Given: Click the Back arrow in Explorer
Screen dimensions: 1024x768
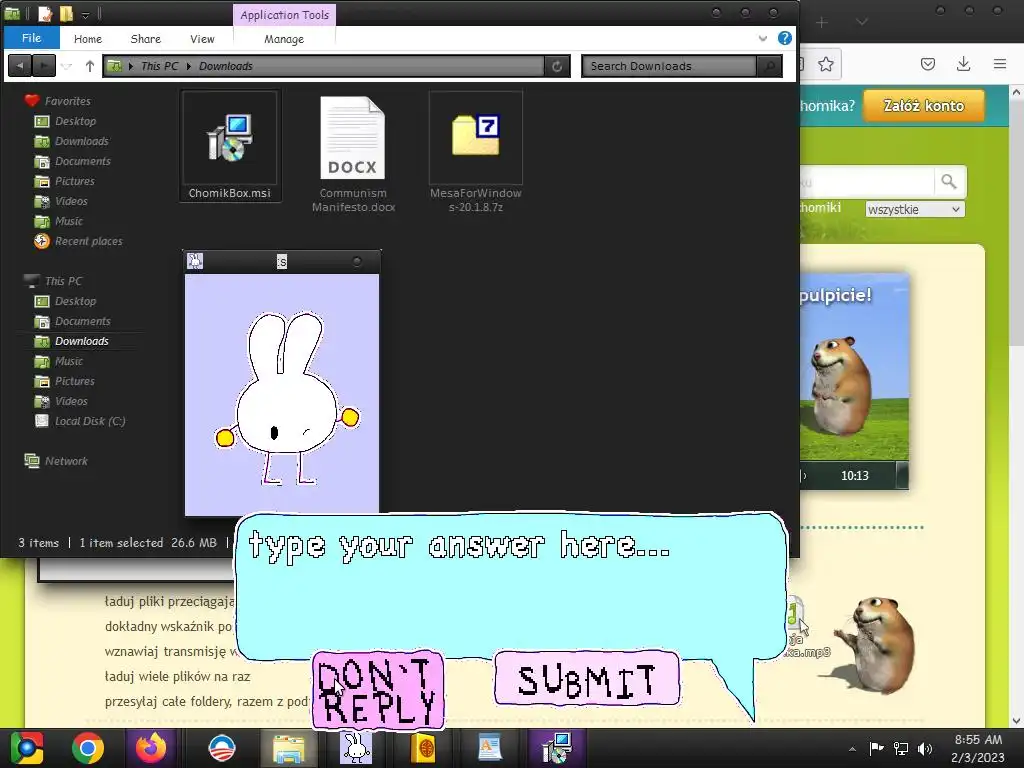Looking at the screenshot, I should pyautogui.click(x=20, y=65).
